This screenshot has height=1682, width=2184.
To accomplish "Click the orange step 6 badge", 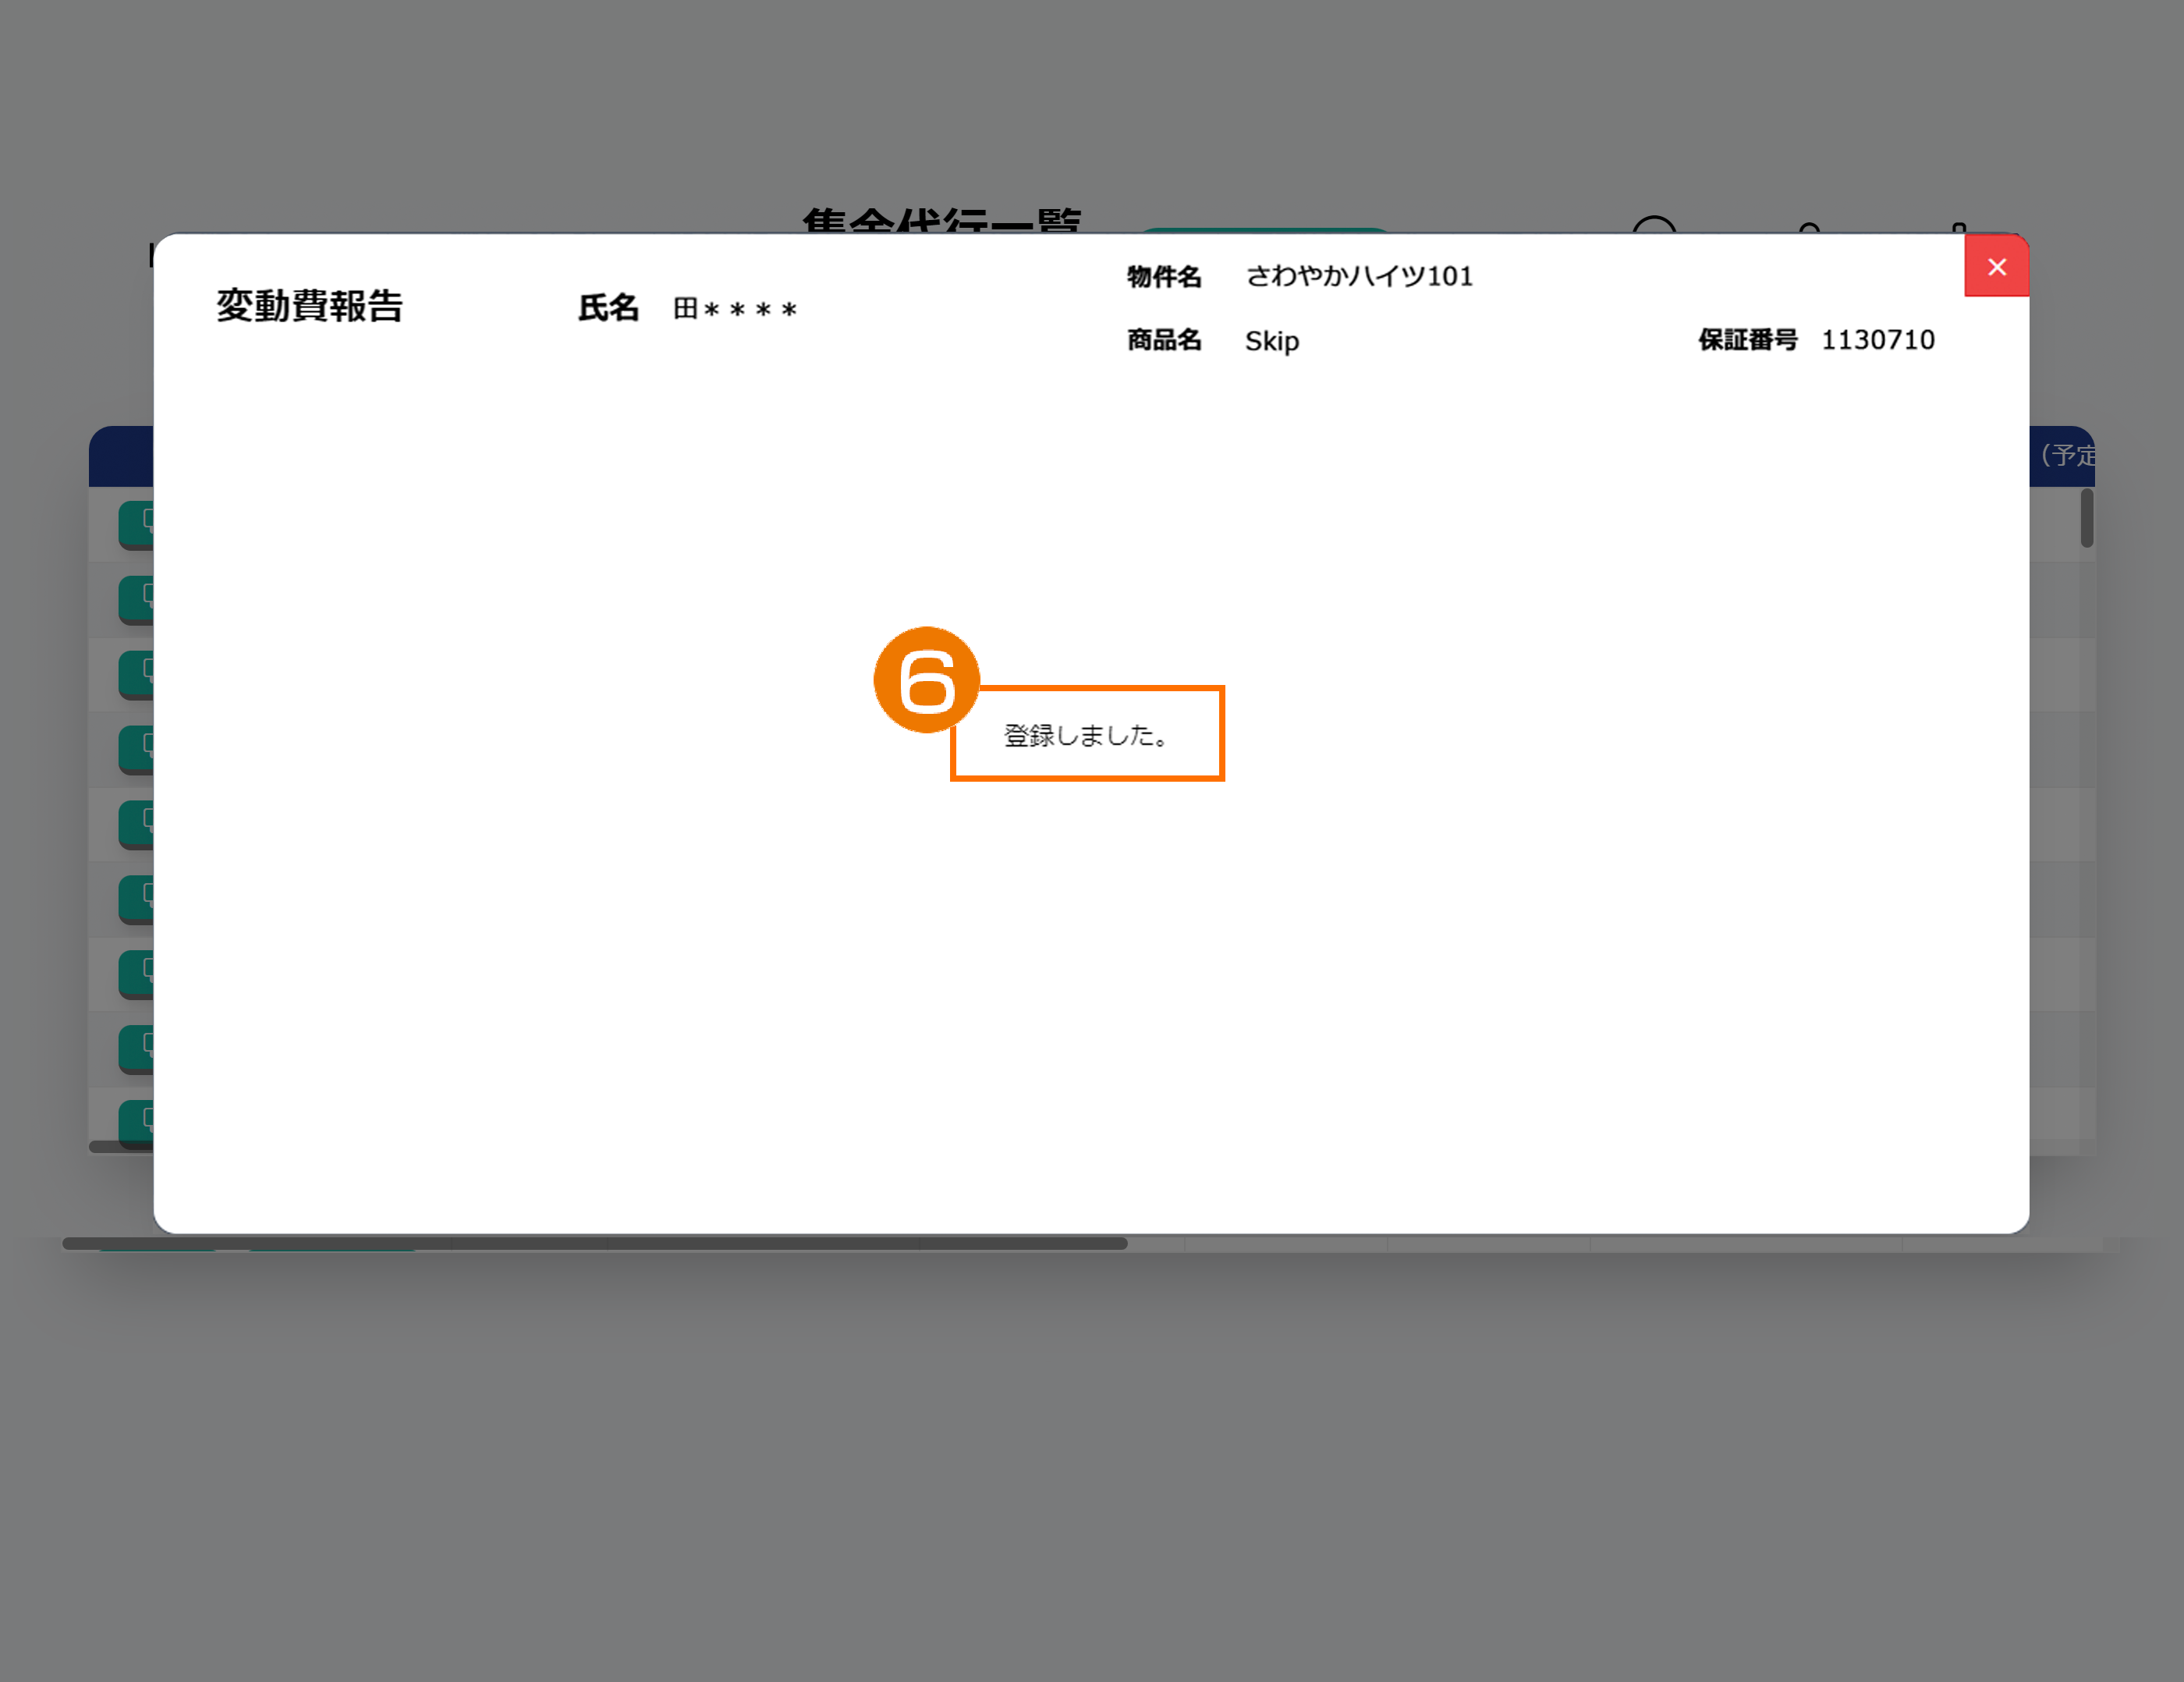I will 926,680.
